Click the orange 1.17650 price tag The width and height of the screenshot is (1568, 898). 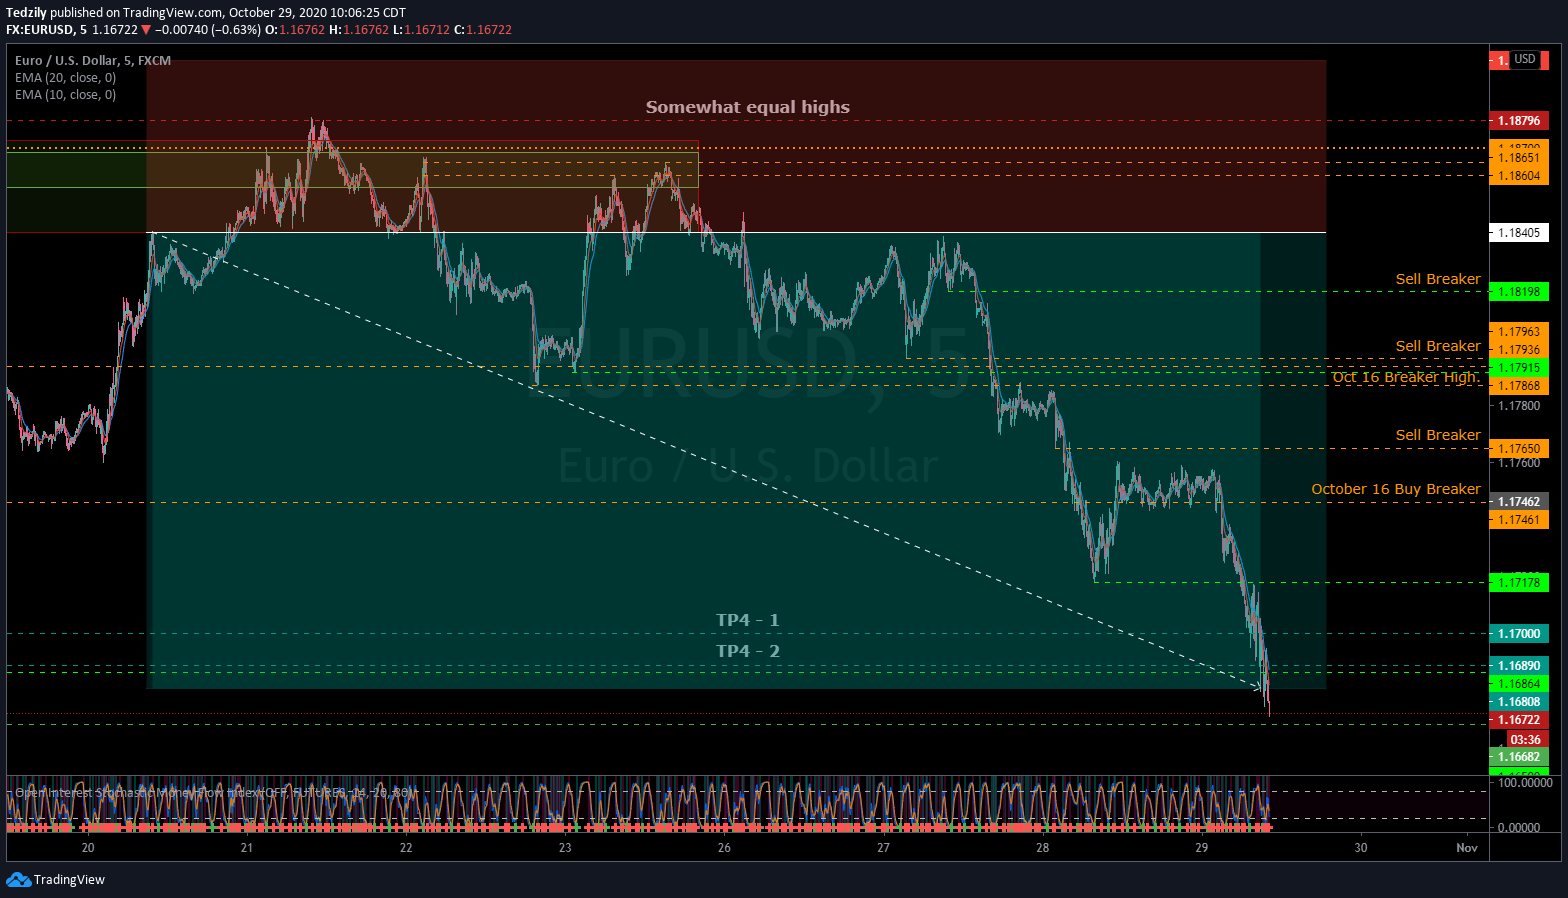point(1518,449)
